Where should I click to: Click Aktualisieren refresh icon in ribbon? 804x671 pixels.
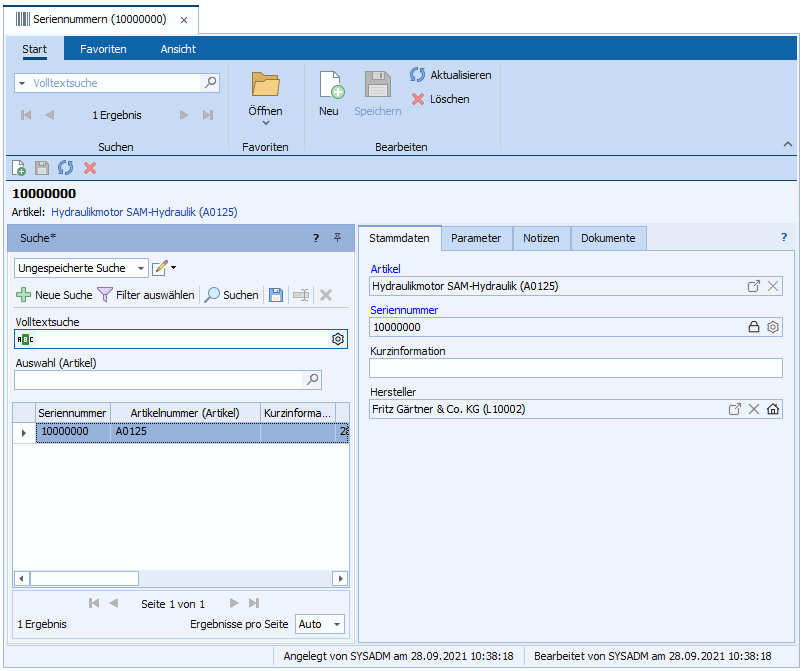pos(418,75)
